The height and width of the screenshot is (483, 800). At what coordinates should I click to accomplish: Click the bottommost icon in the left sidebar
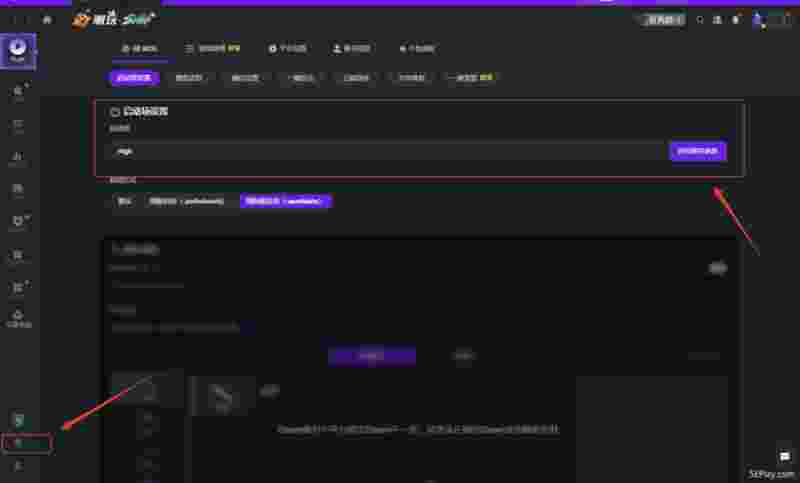click(x=18, y=465)
